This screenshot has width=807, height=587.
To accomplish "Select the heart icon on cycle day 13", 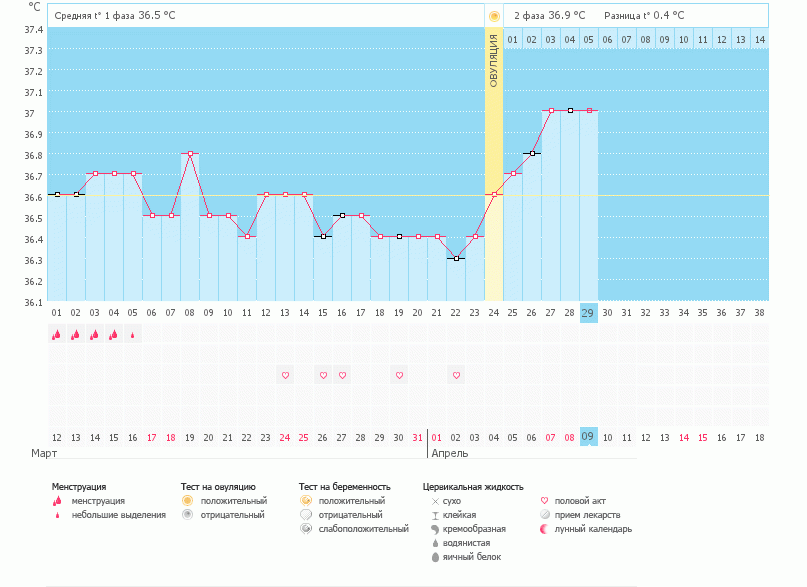I will tap(285, 375).
